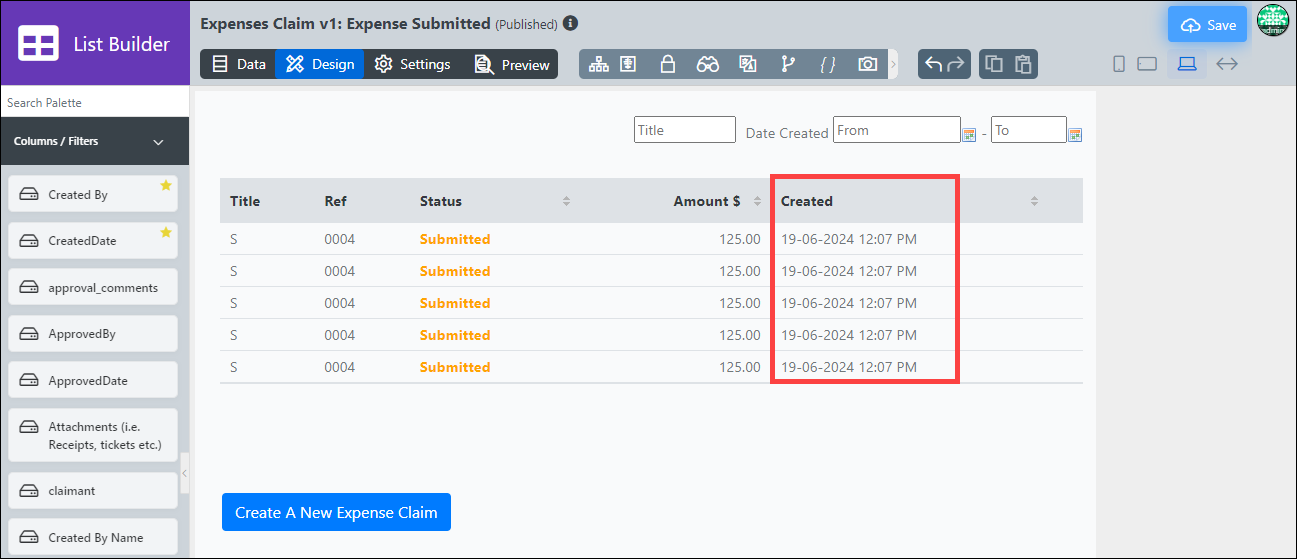
Task: Open the From date calendar picker
Action: click(969, 134)
